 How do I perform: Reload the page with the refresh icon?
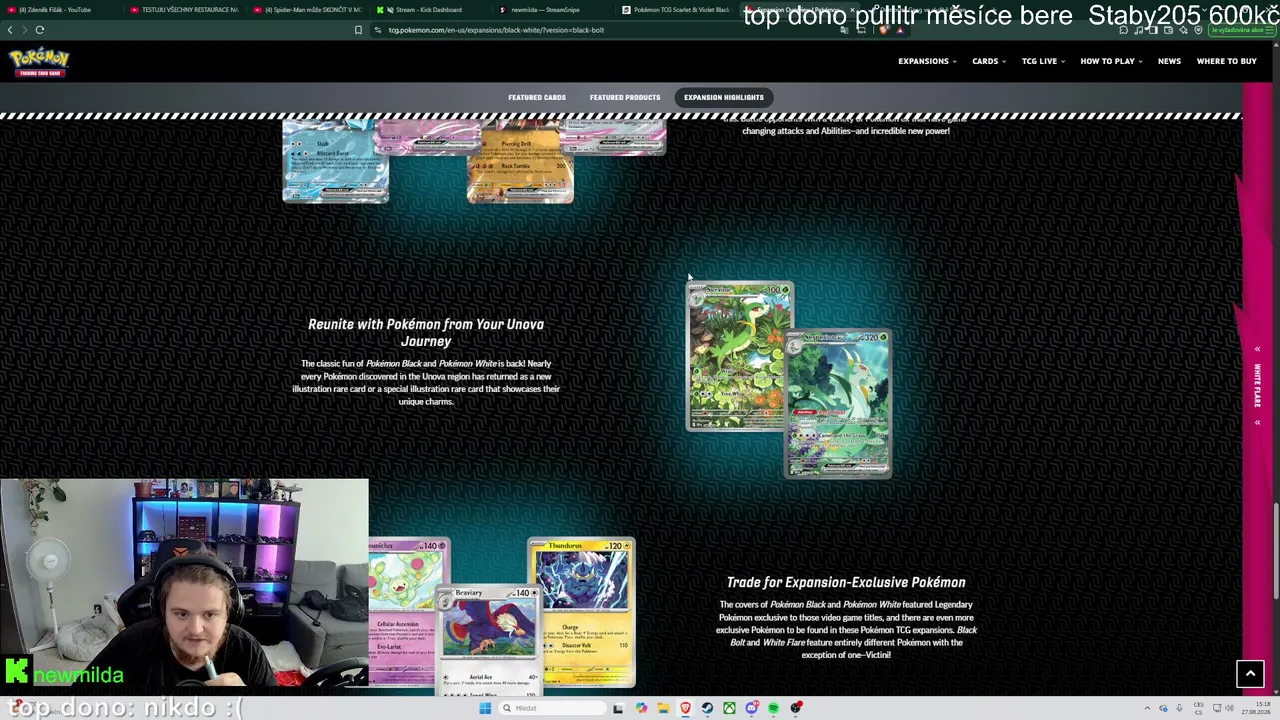pos(40,30)
